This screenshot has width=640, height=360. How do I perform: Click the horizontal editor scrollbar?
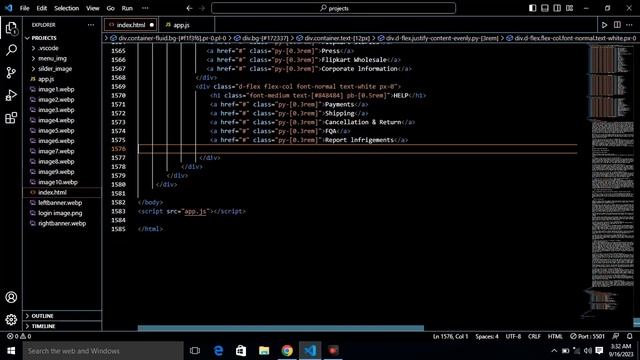click(280, 328)
